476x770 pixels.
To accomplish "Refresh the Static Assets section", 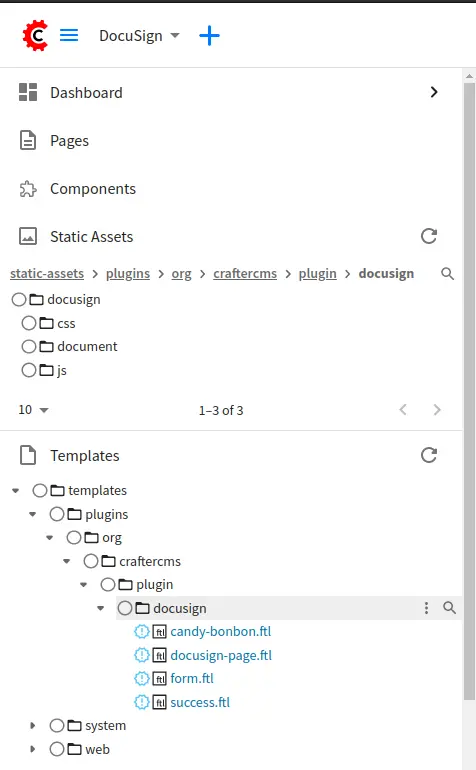I will click(x=429, y=236).
